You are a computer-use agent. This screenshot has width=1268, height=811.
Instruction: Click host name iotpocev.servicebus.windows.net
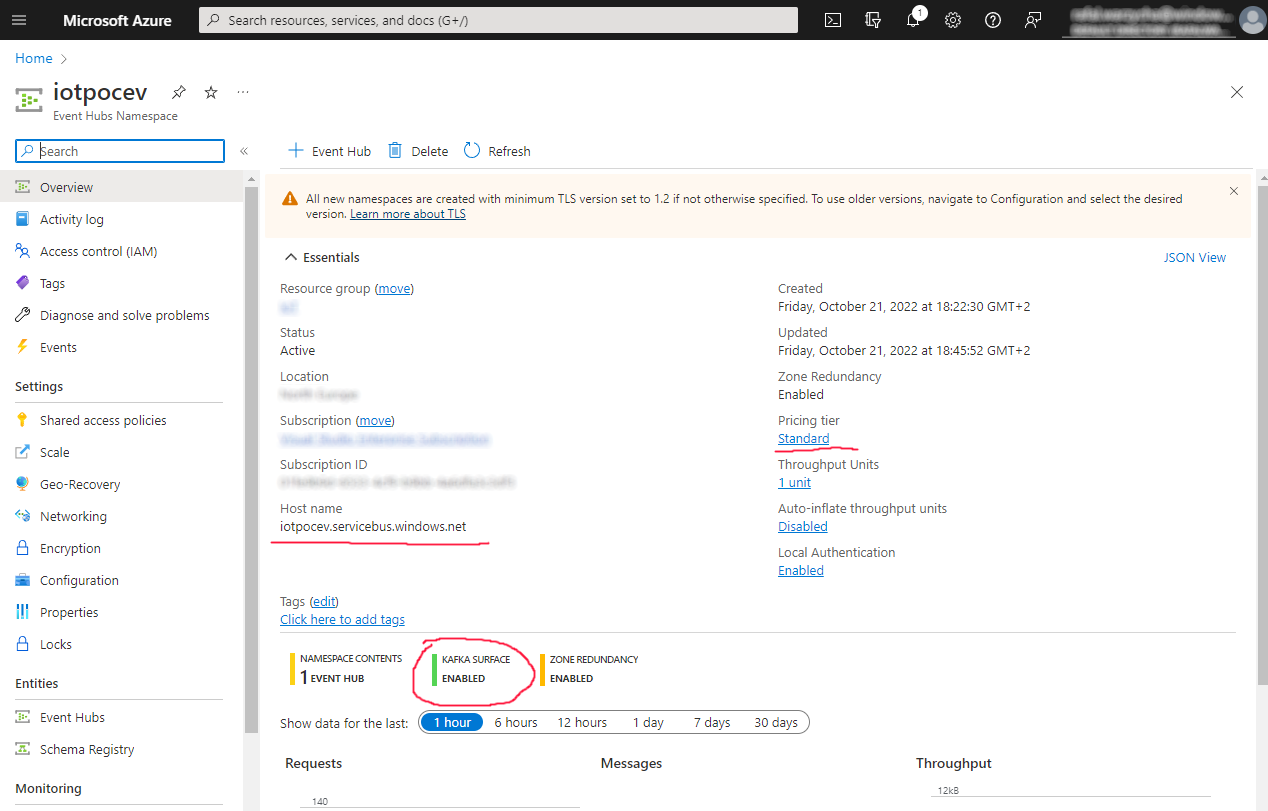pos(373,526)
